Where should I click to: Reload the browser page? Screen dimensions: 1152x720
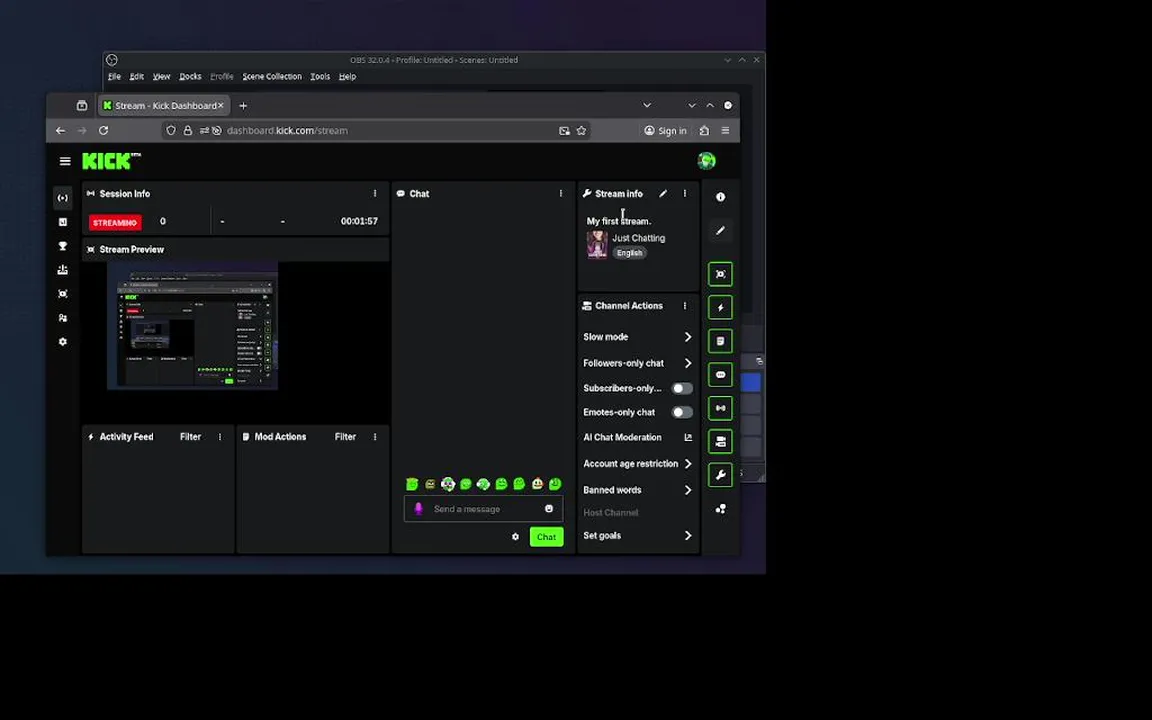[104, 131]
